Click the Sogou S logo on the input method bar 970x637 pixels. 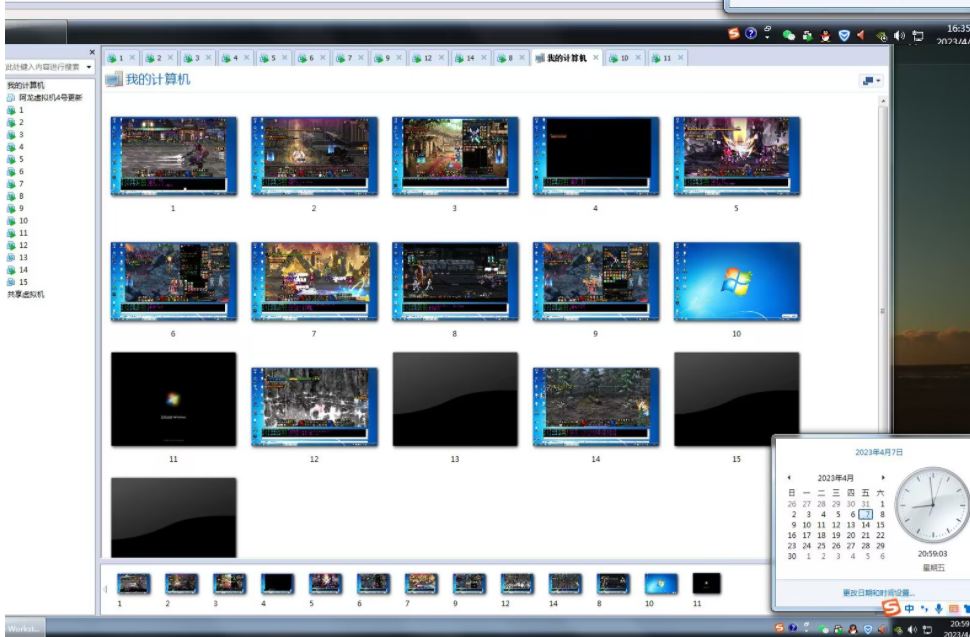click(x=891, y=607)
